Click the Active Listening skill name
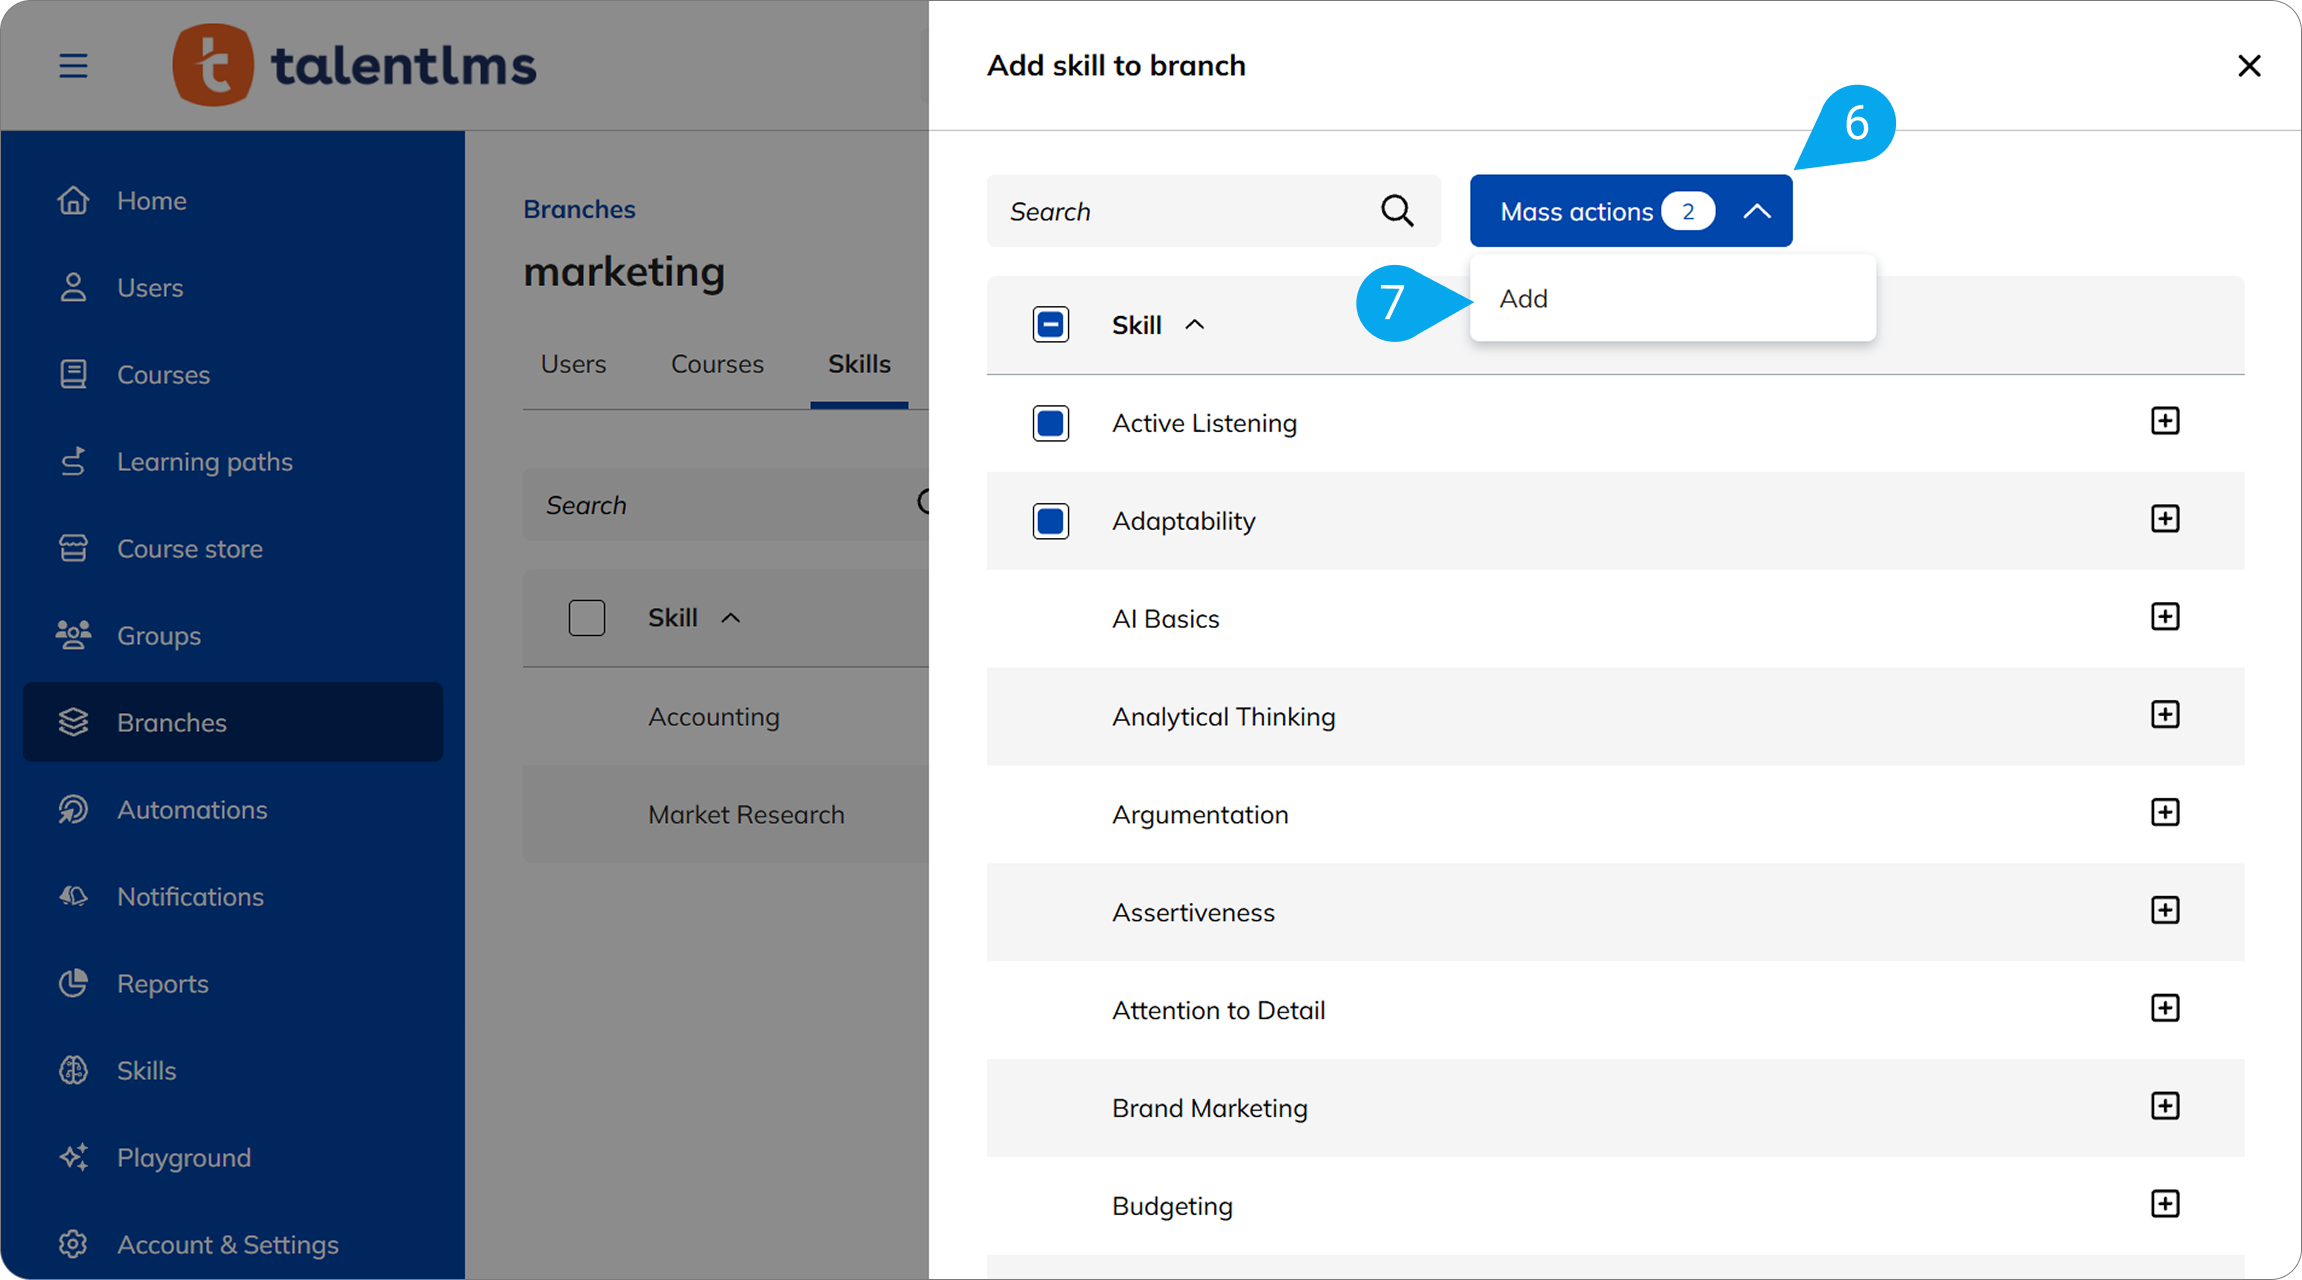The height and width of the screenshot is (1280, 2302). click(x=1204, y=423)
